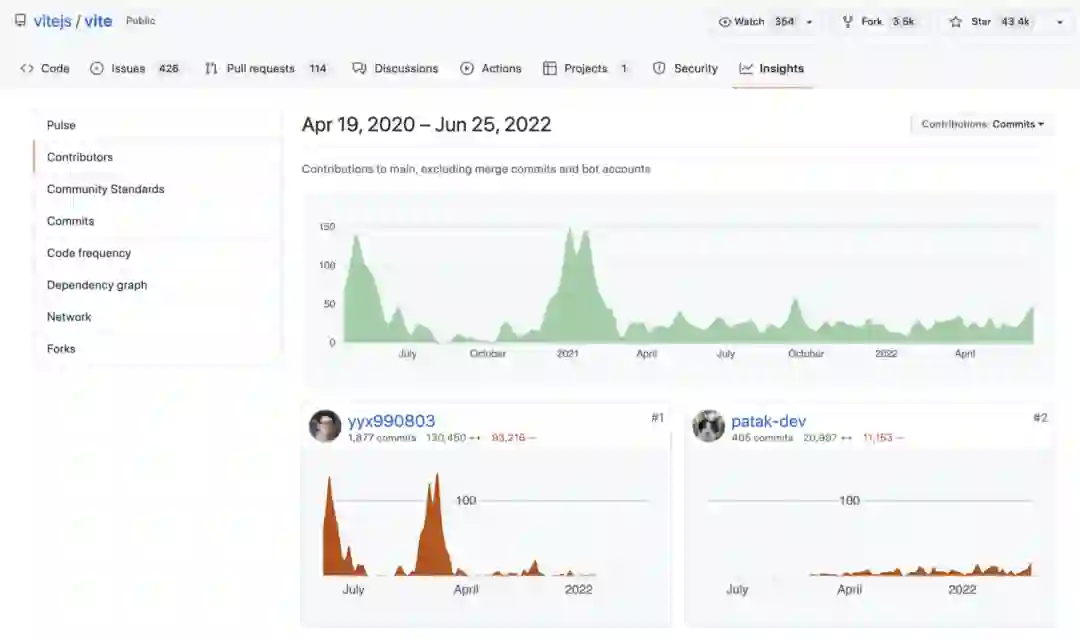The image size is (1080, 639).
Task: Click the #1 rank label
Action: [x=658, y=418]
